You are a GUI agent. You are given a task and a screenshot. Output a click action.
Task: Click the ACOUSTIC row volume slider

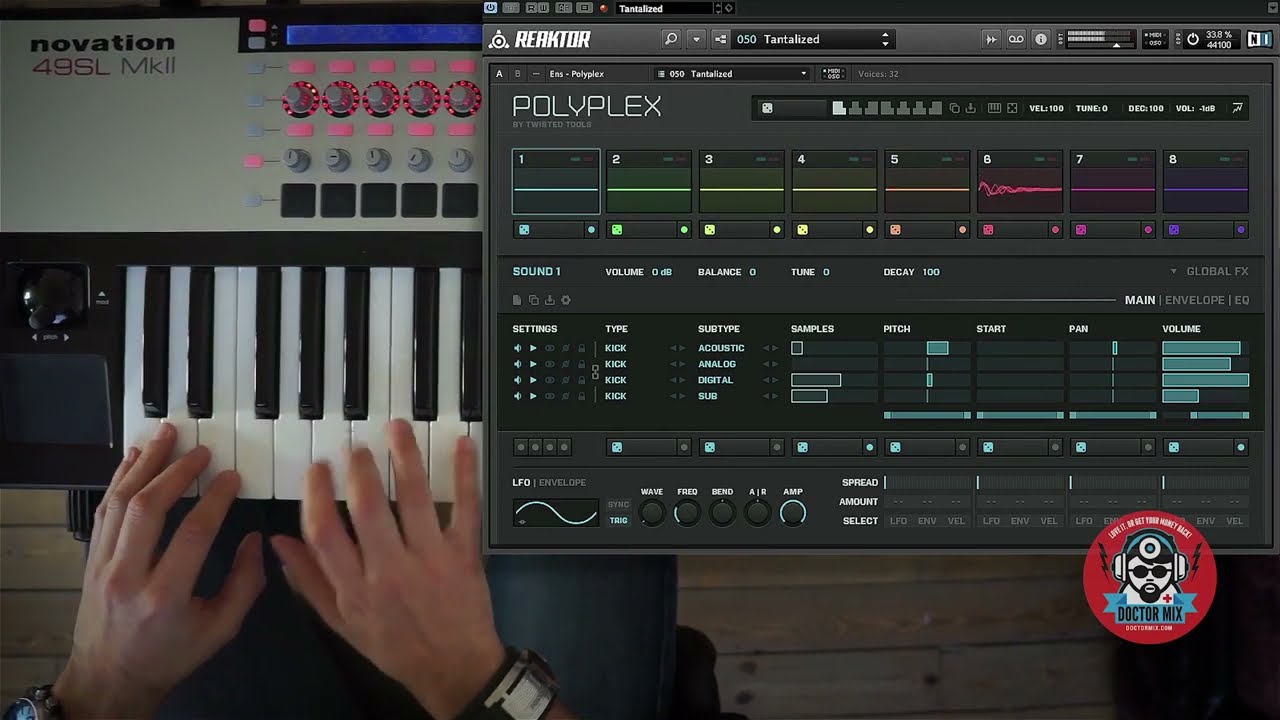[1205, 348]
